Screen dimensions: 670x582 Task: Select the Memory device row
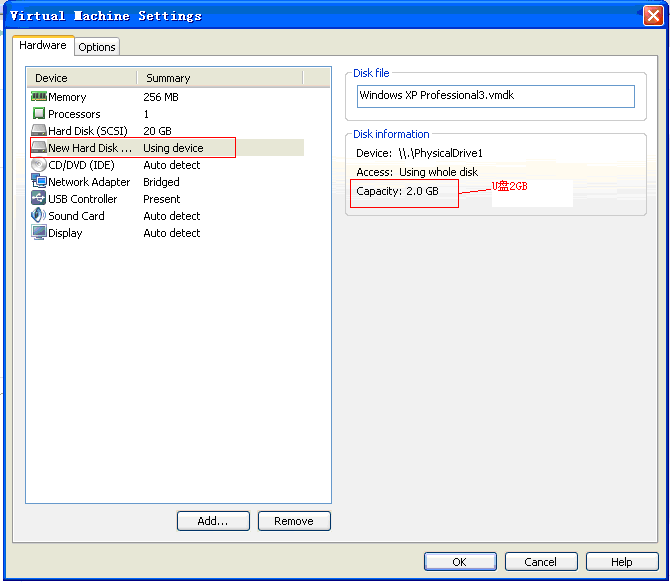coord(167,97)
